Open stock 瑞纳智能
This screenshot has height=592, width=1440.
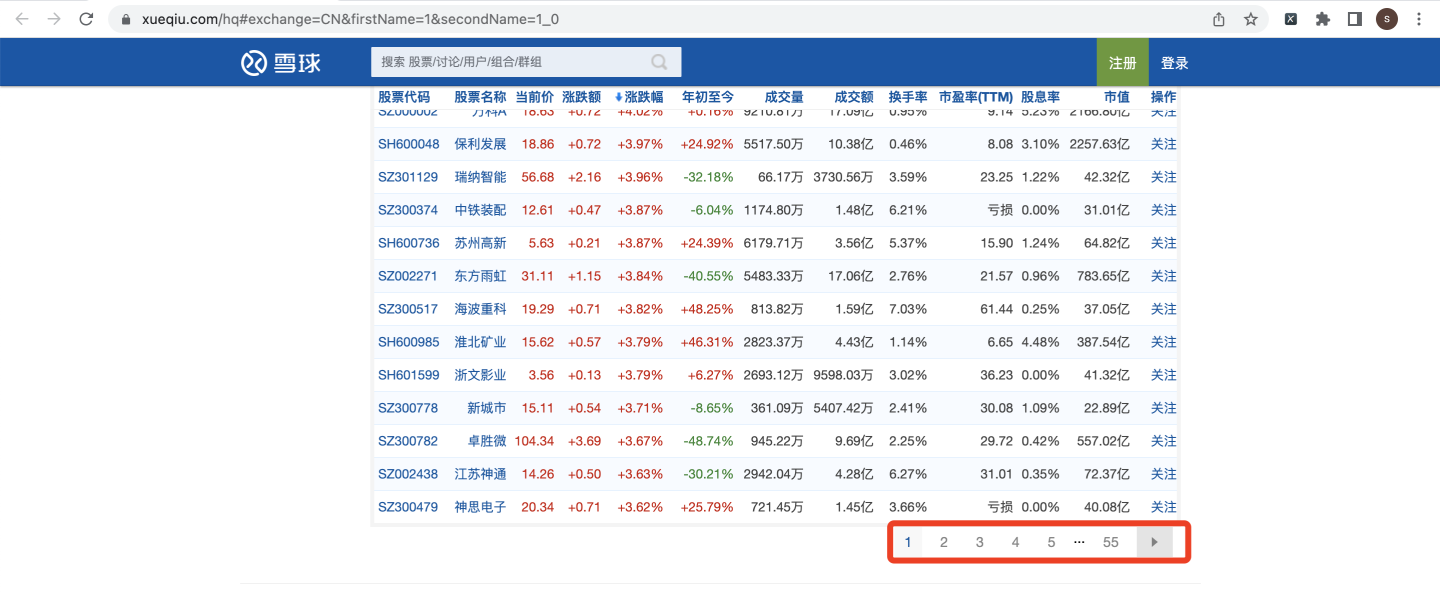(x=480, y=177)
